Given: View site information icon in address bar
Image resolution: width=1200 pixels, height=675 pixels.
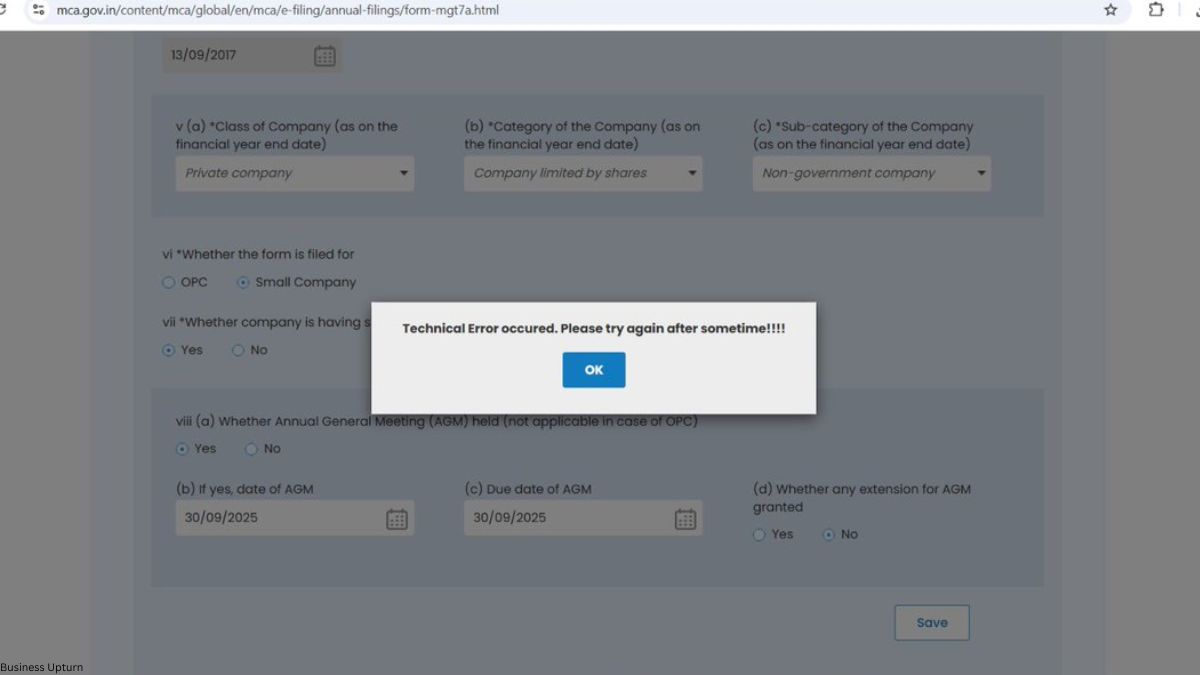Looking at the screenshot, I should coord(38,10).
